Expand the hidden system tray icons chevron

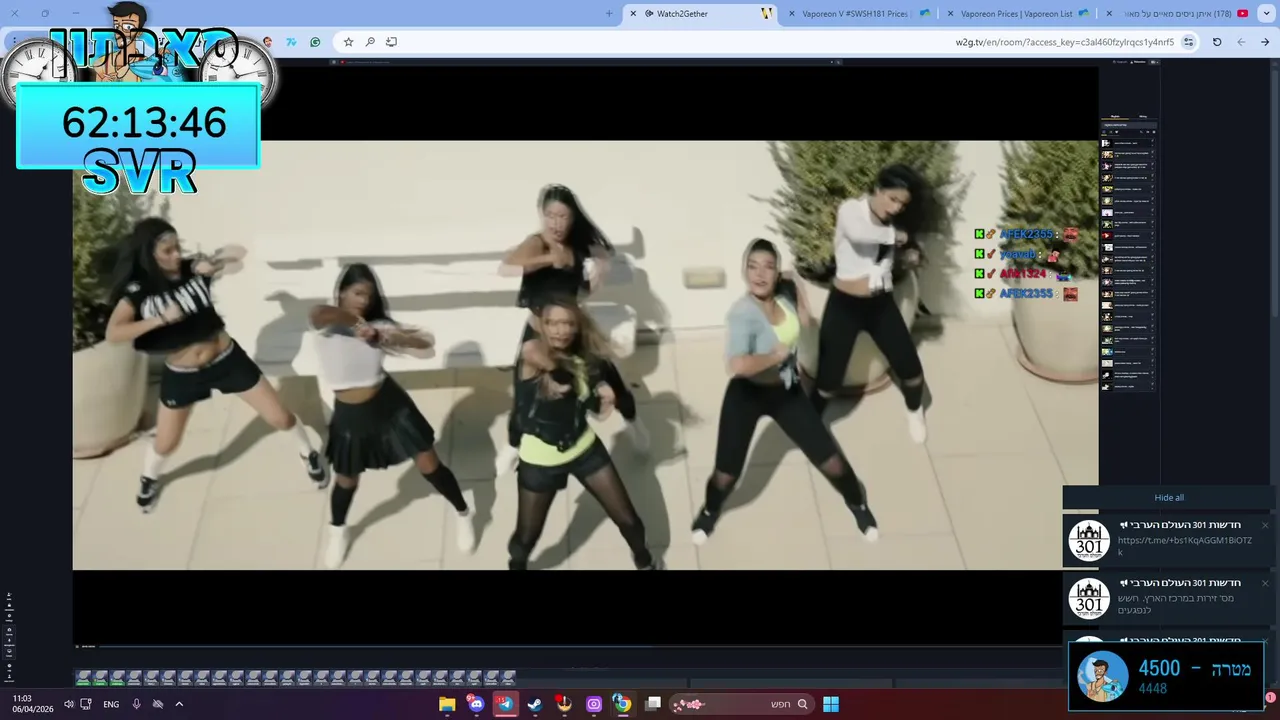179,704
